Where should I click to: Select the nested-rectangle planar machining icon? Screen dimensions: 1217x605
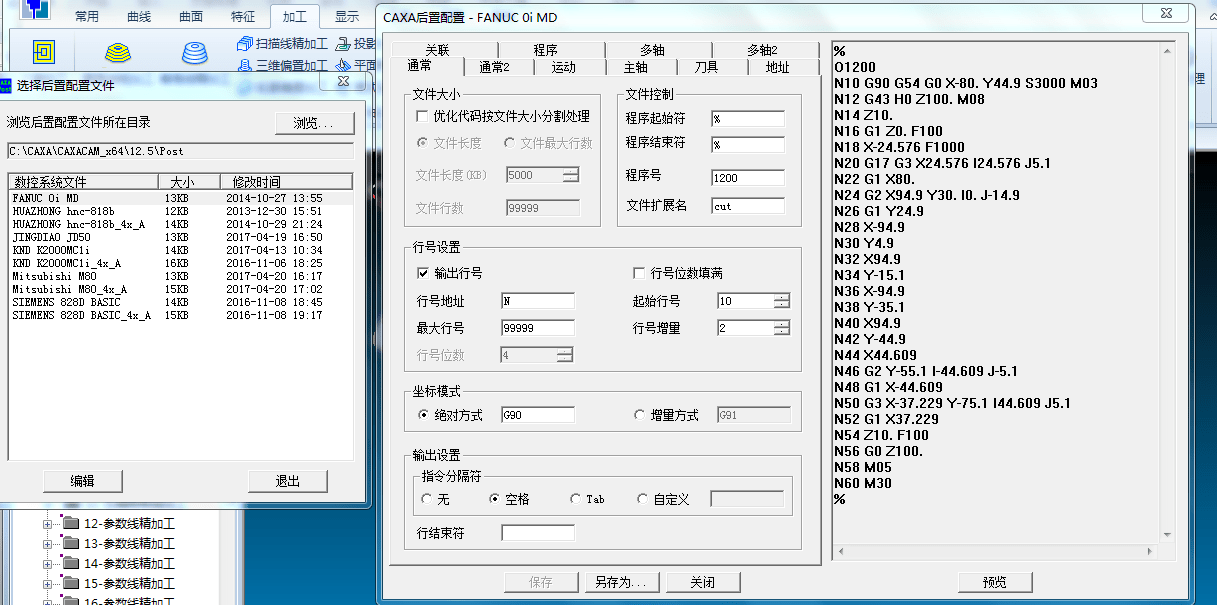[43, 52]
